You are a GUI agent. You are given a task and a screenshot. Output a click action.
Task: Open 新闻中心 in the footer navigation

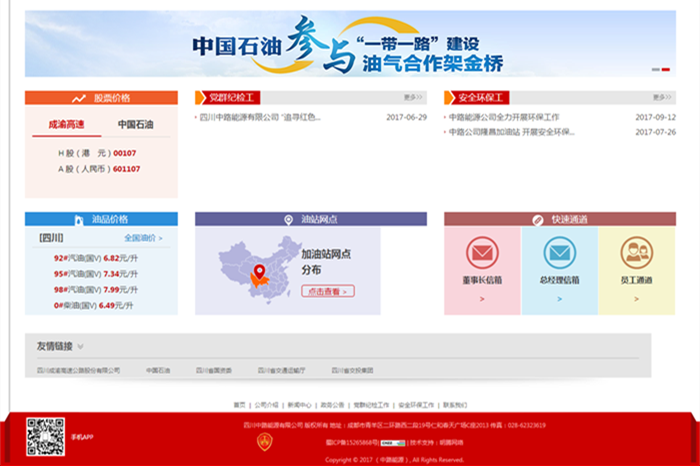(299, 405)
